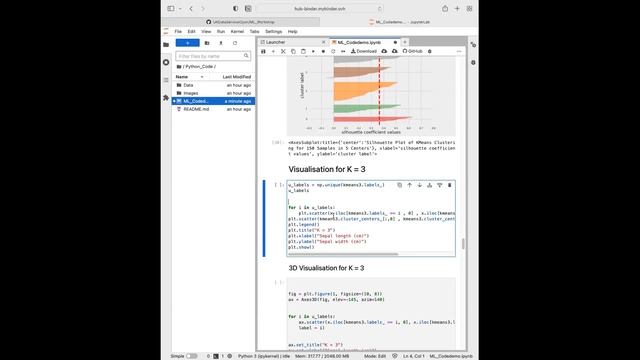Move the active cell up
This screenshot has width=640, height=360.
(x=409, y=185)
